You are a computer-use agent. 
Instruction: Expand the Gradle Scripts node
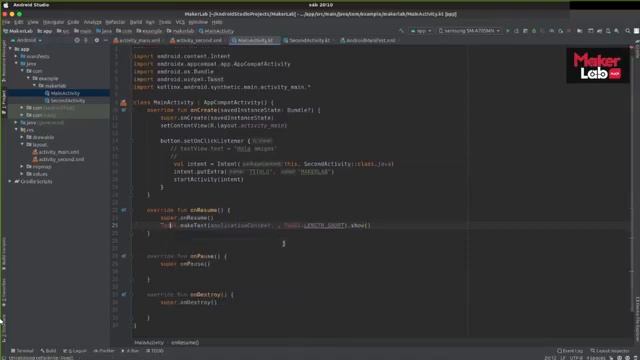[11, 181]
